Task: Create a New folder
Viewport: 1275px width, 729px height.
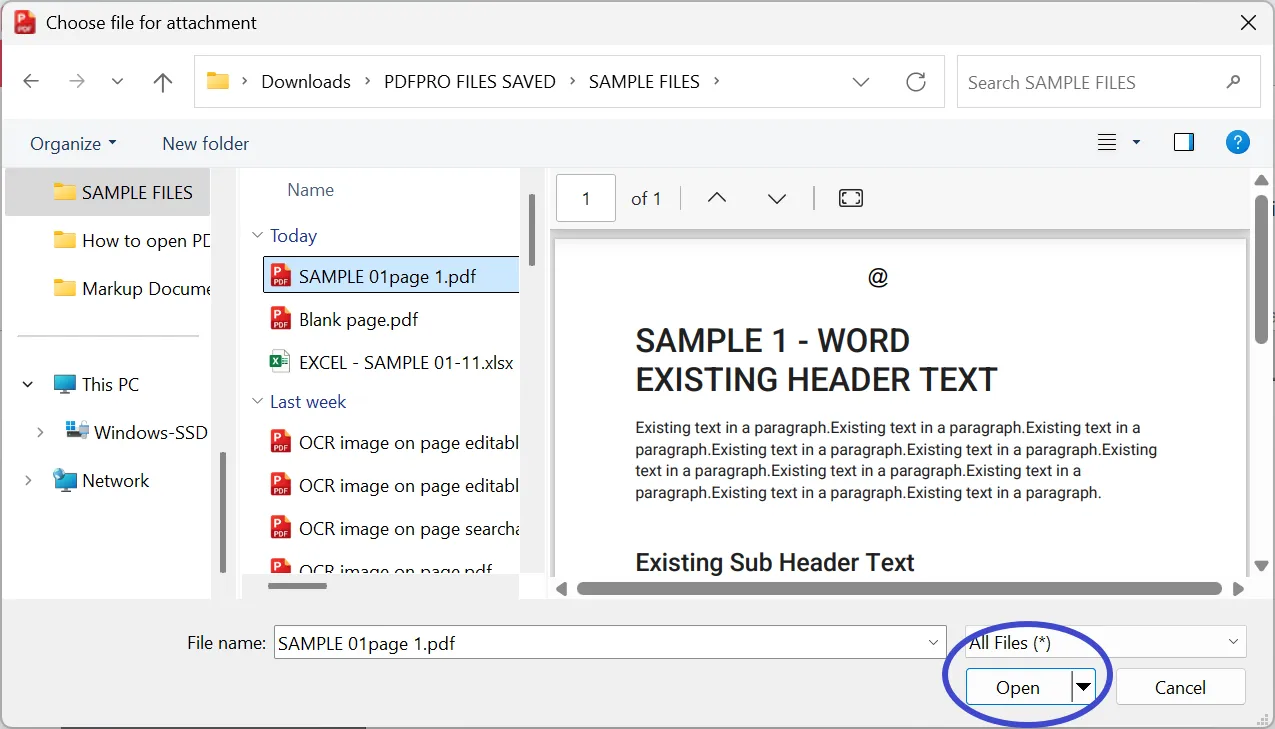Action: pos(206,144)
